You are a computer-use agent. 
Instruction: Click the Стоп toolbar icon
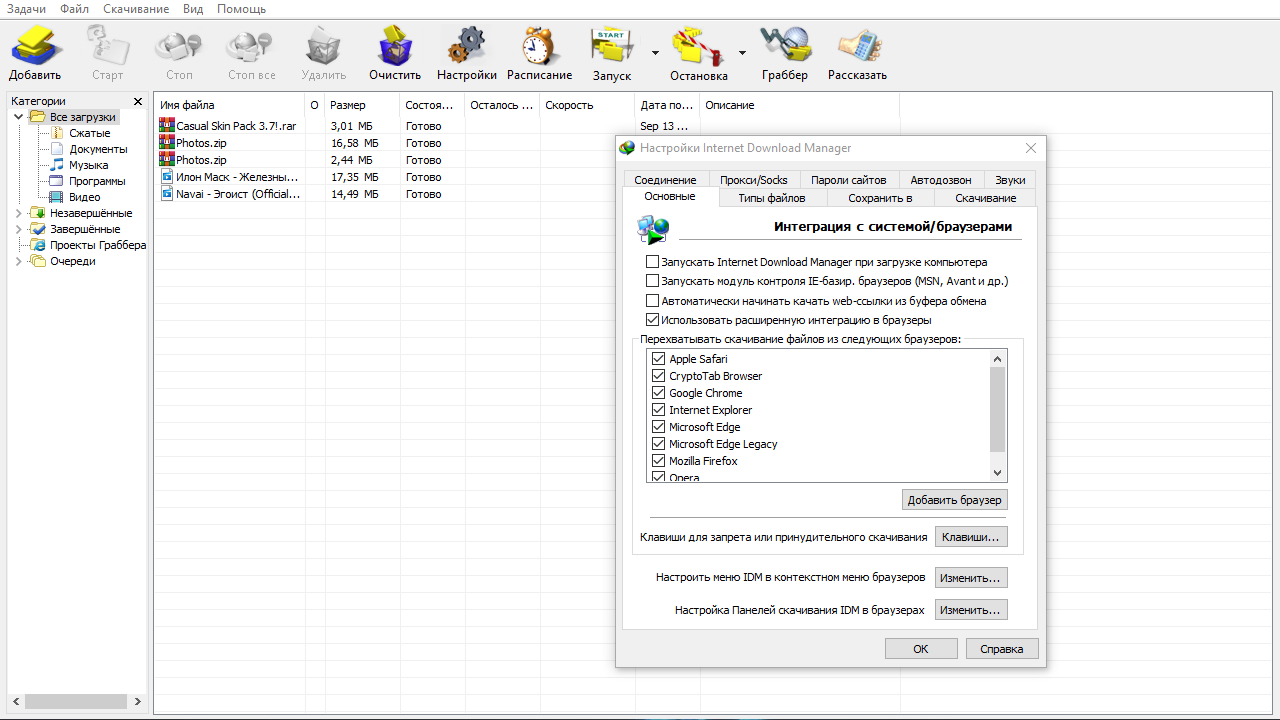[179, 45]
